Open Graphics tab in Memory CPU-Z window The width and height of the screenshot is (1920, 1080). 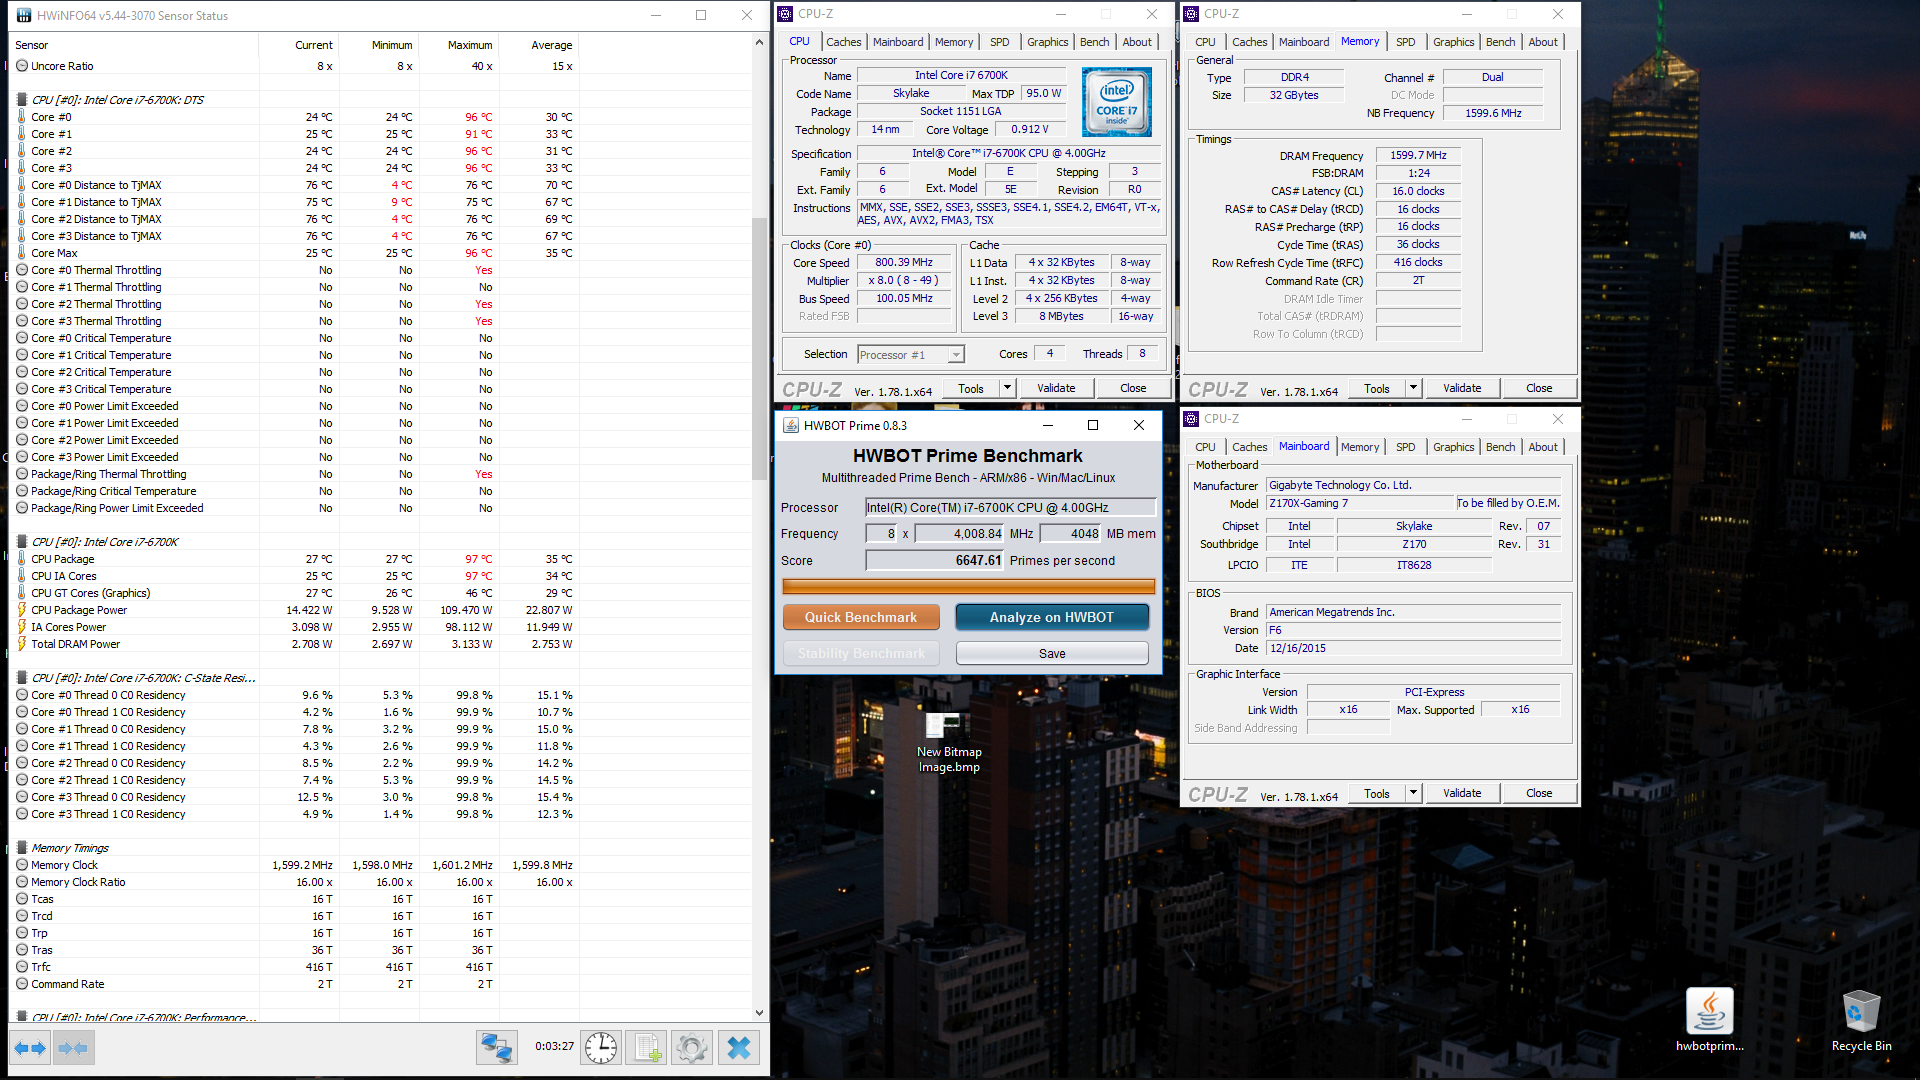(1453, 42)
